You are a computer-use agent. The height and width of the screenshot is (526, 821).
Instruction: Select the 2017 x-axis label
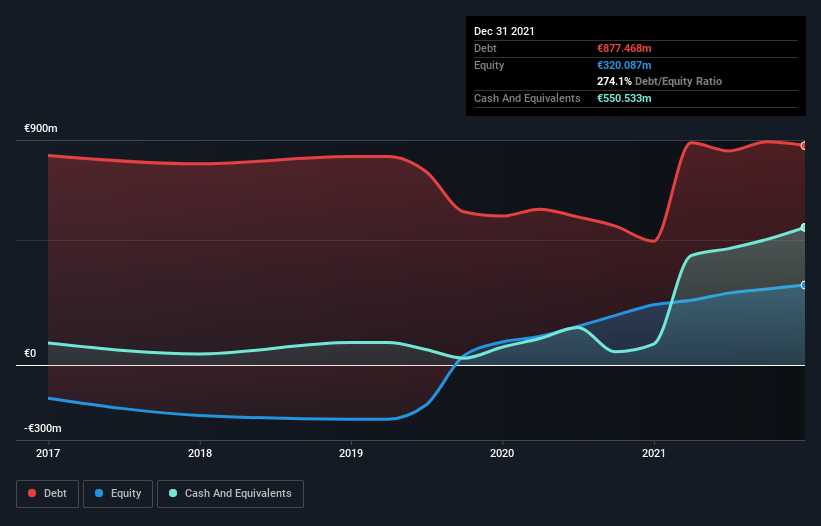click(x=48, y=453)
